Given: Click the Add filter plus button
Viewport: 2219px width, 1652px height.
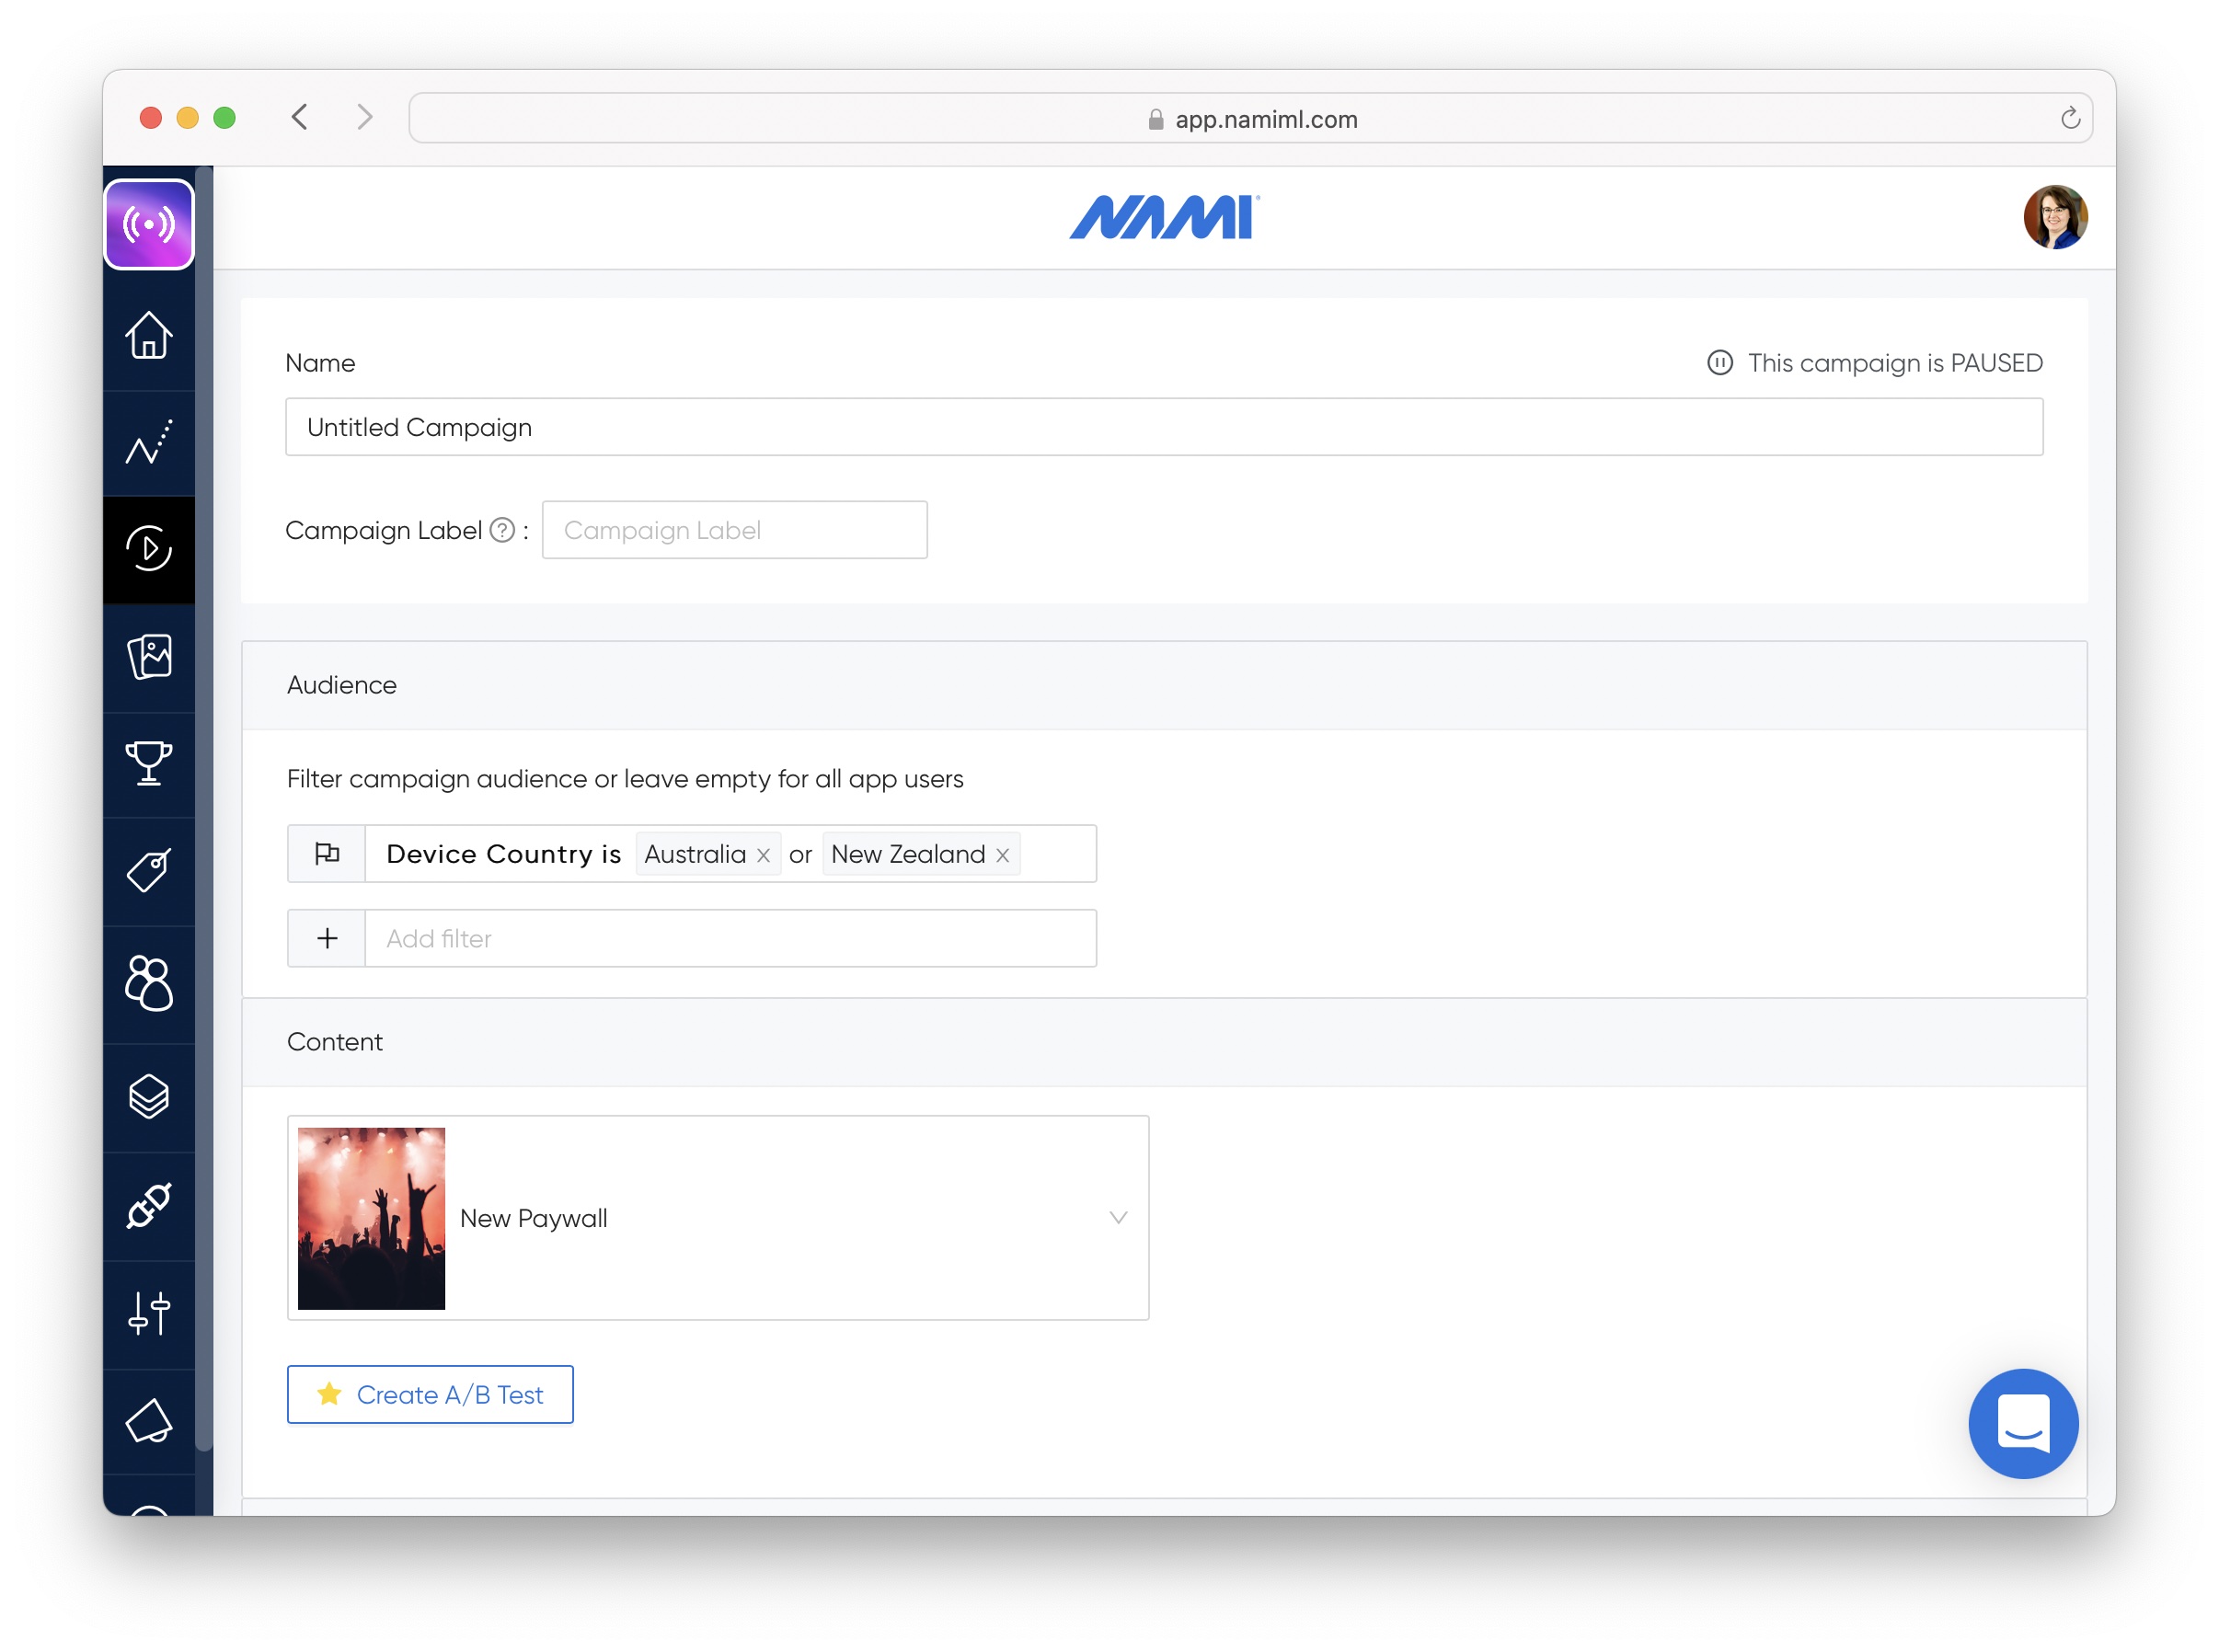Looking at the screenshot, I should click(327, 938).
